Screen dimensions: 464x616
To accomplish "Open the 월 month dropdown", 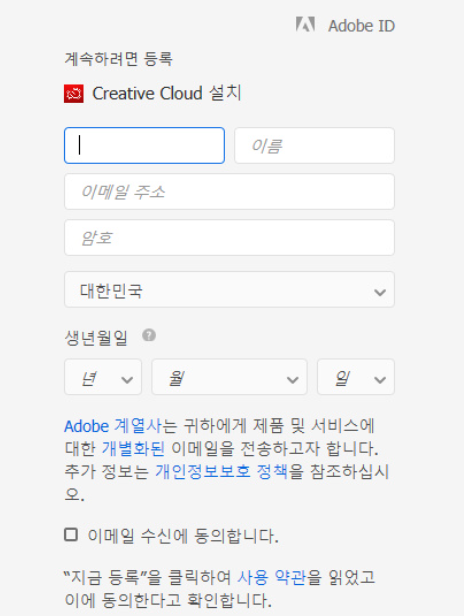I will [229, 377].
